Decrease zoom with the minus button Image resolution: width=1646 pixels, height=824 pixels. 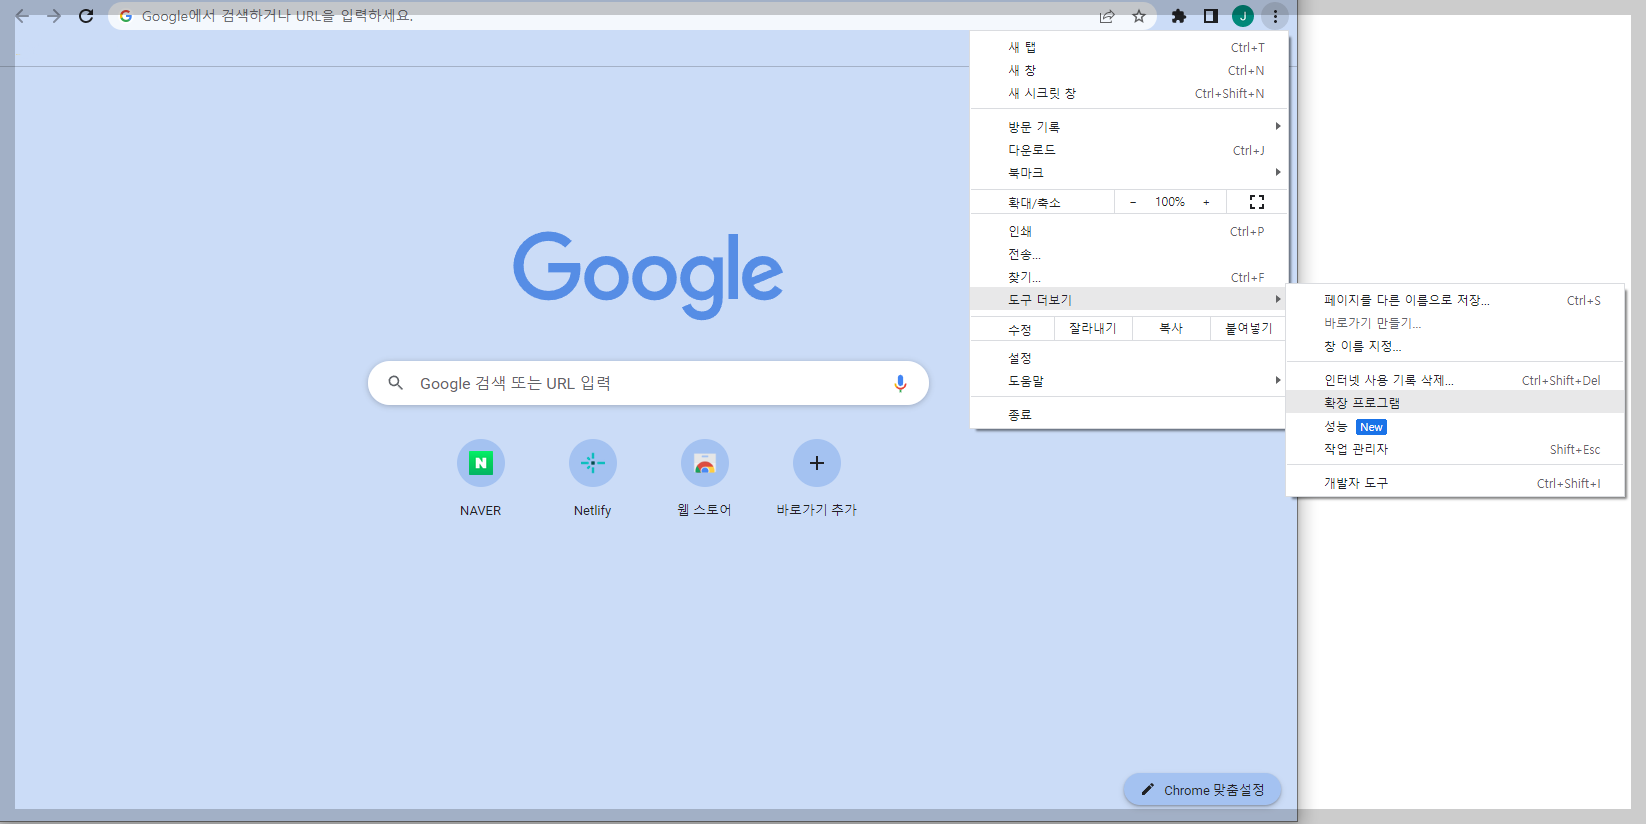point(1133,202)
